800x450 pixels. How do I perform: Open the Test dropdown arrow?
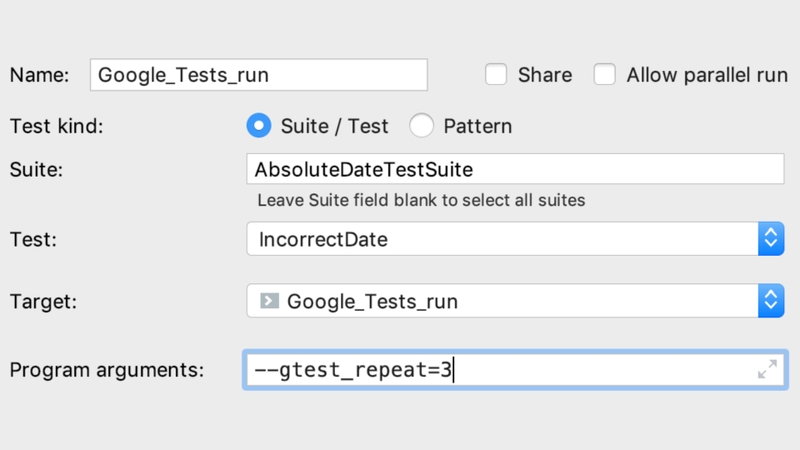click(x=770, y=239)
